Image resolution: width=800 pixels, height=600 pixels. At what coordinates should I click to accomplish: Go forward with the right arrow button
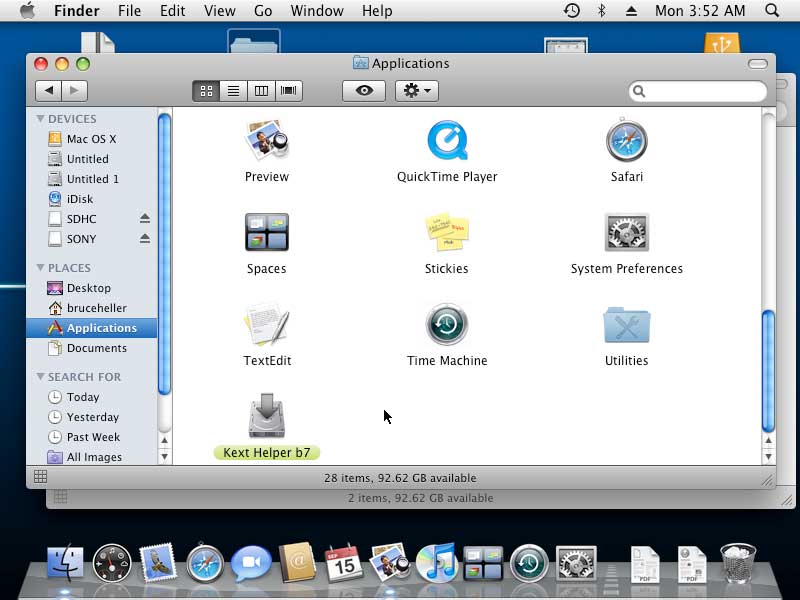coord(74,91)
